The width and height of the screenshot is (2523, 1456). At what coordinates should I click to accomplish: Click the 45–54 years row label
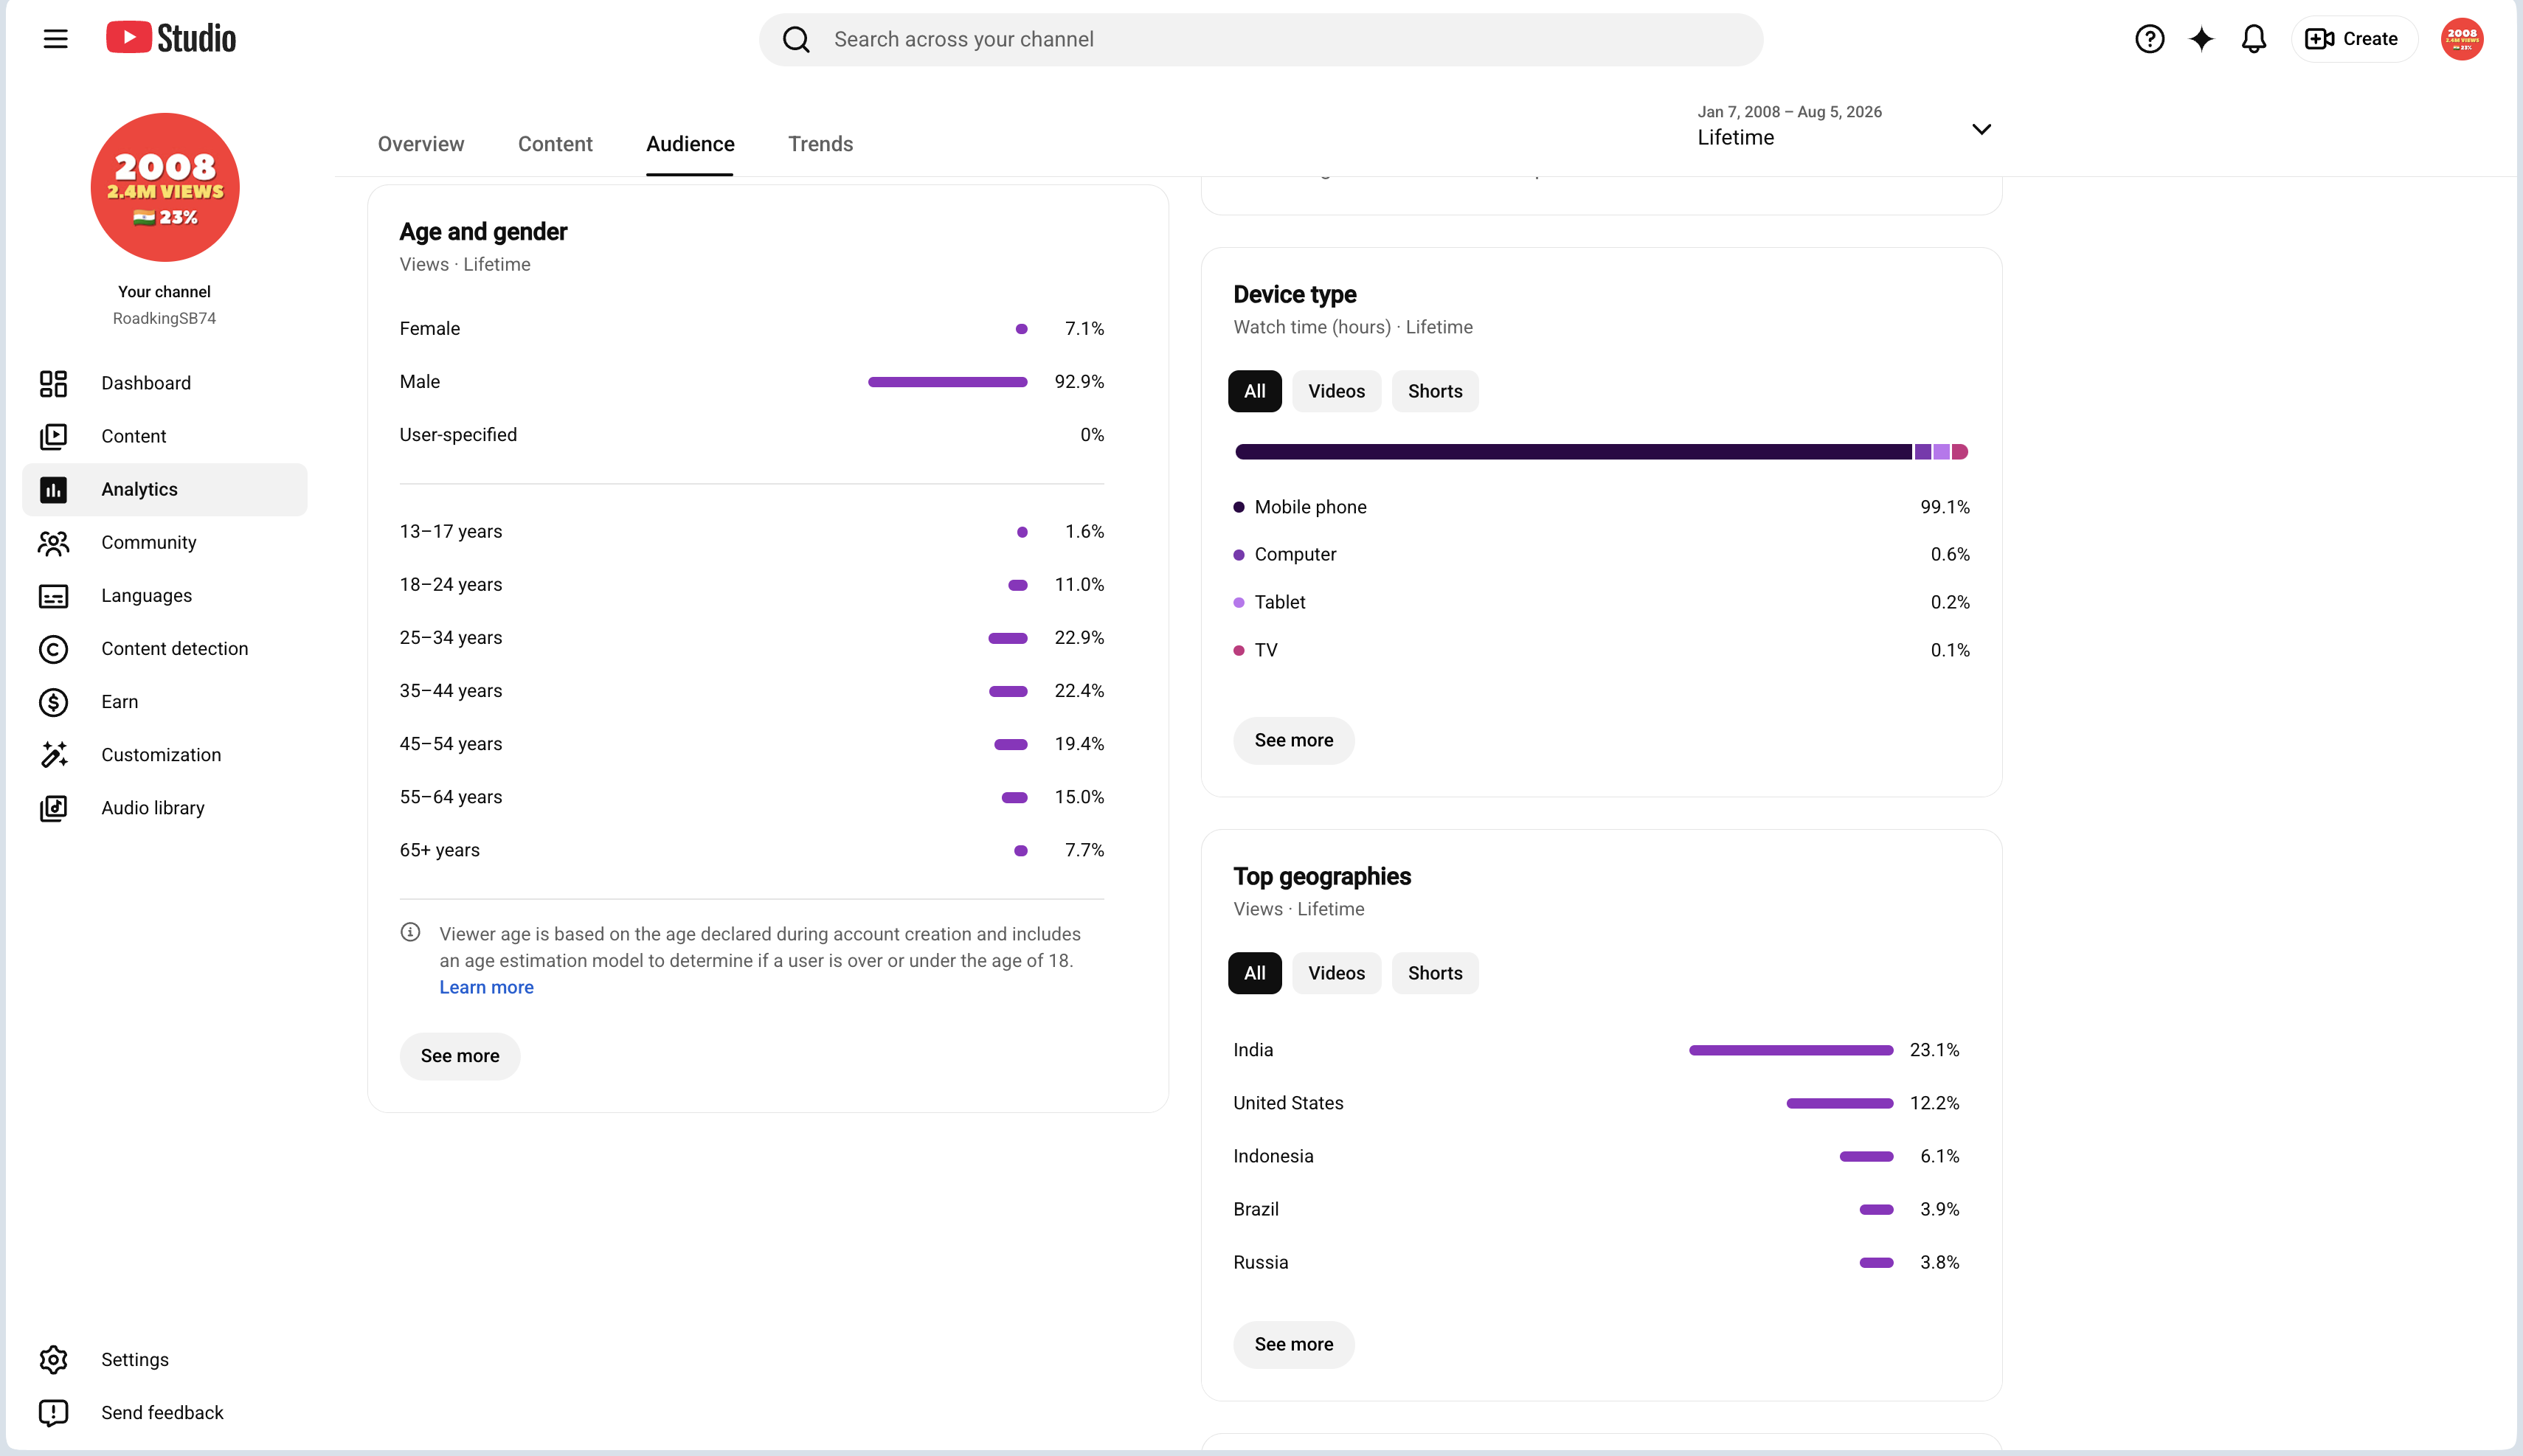(451, 744)
